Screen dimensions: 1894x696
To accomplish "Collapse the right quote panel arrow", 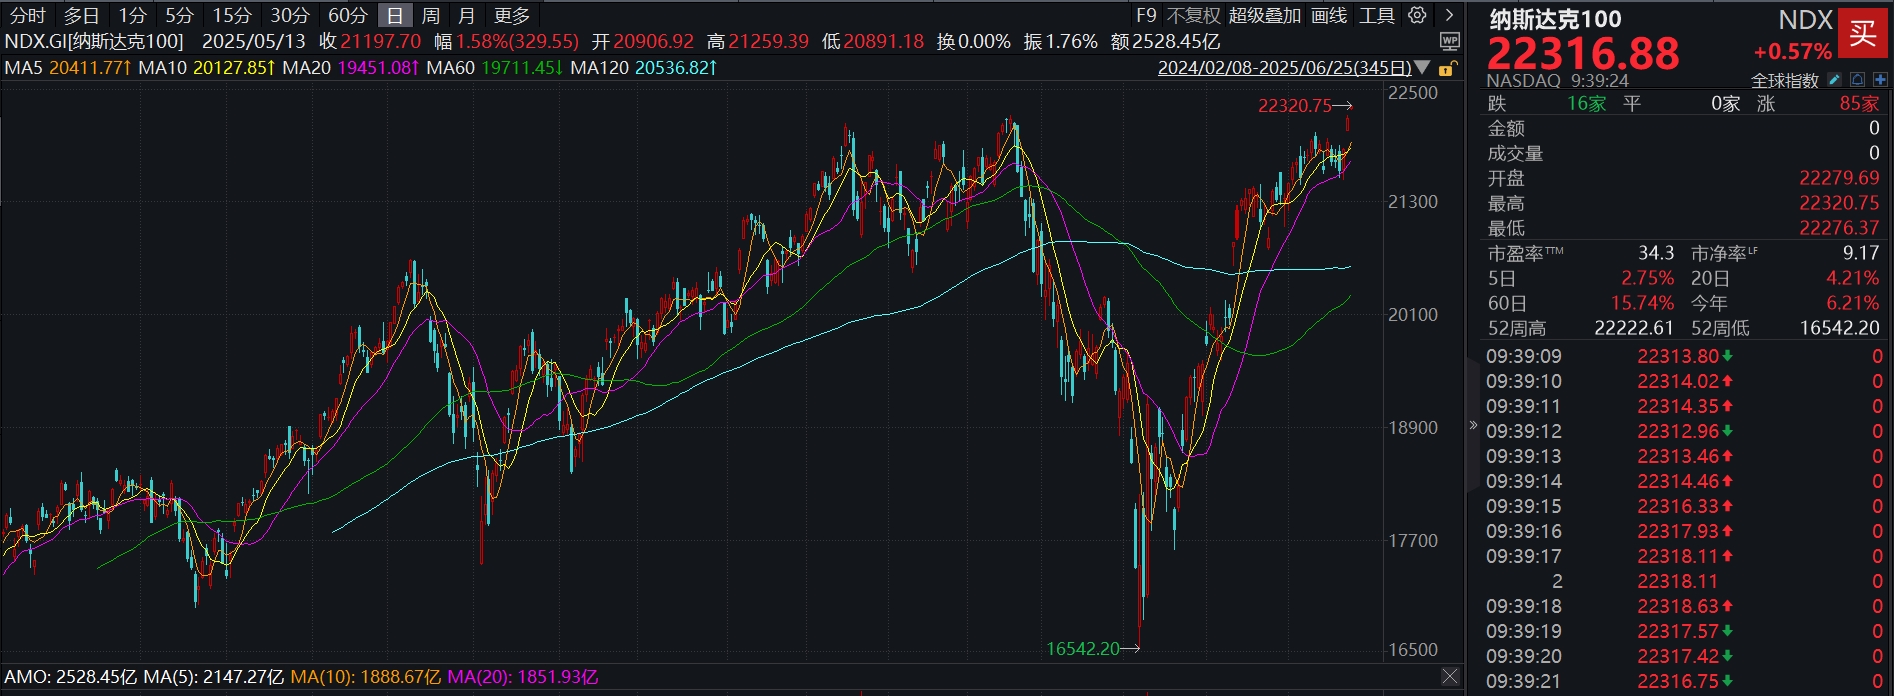I will [1472, 425].
